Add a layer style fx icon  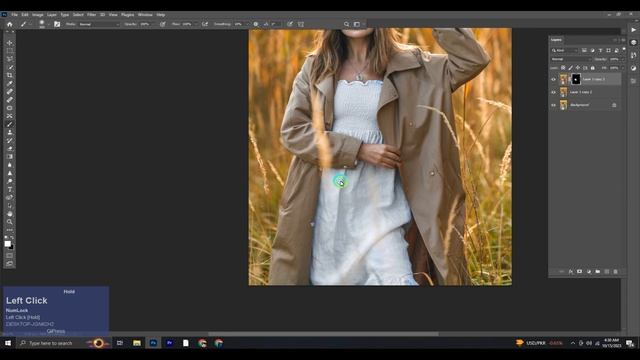571,271
